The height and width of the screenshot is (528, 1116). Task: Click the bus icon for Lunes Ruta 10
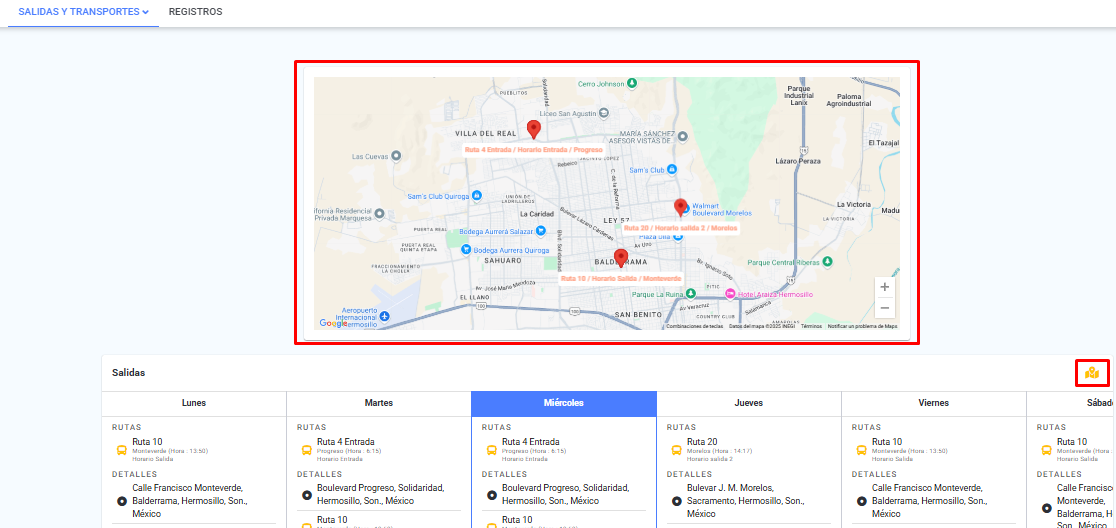(122, 450)
